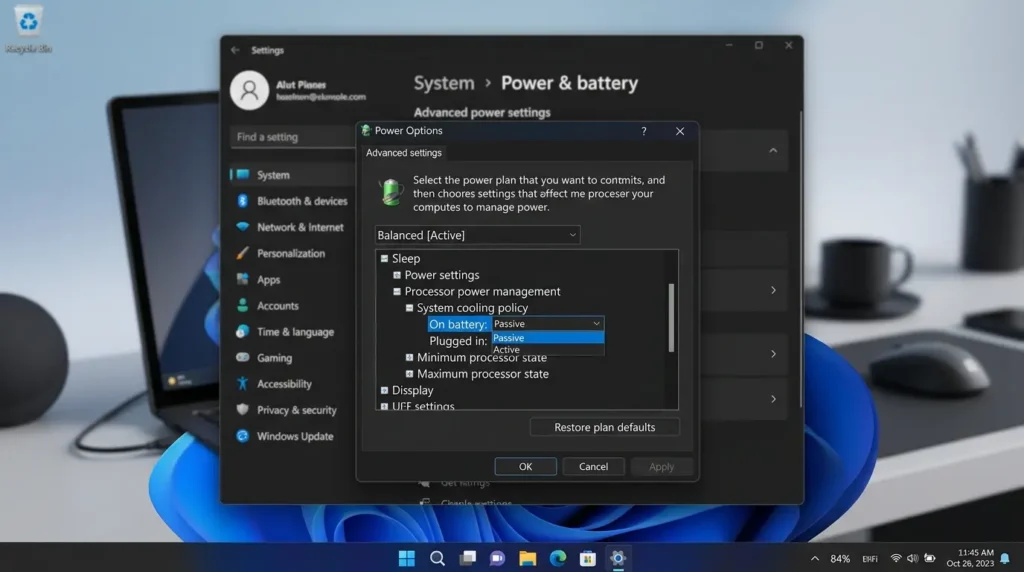Go back using Settings back arrow
This screenshot has height=572, width=1024.
point(235,50)
